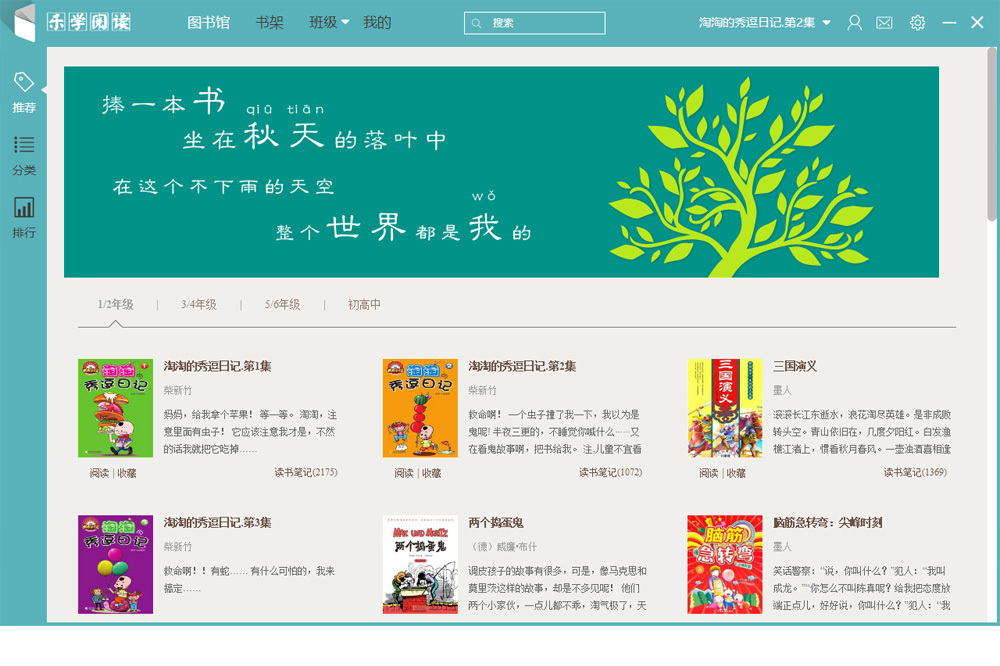Select the 3/4年级 grade tab

pyautogui.click(x=199, y=305)
